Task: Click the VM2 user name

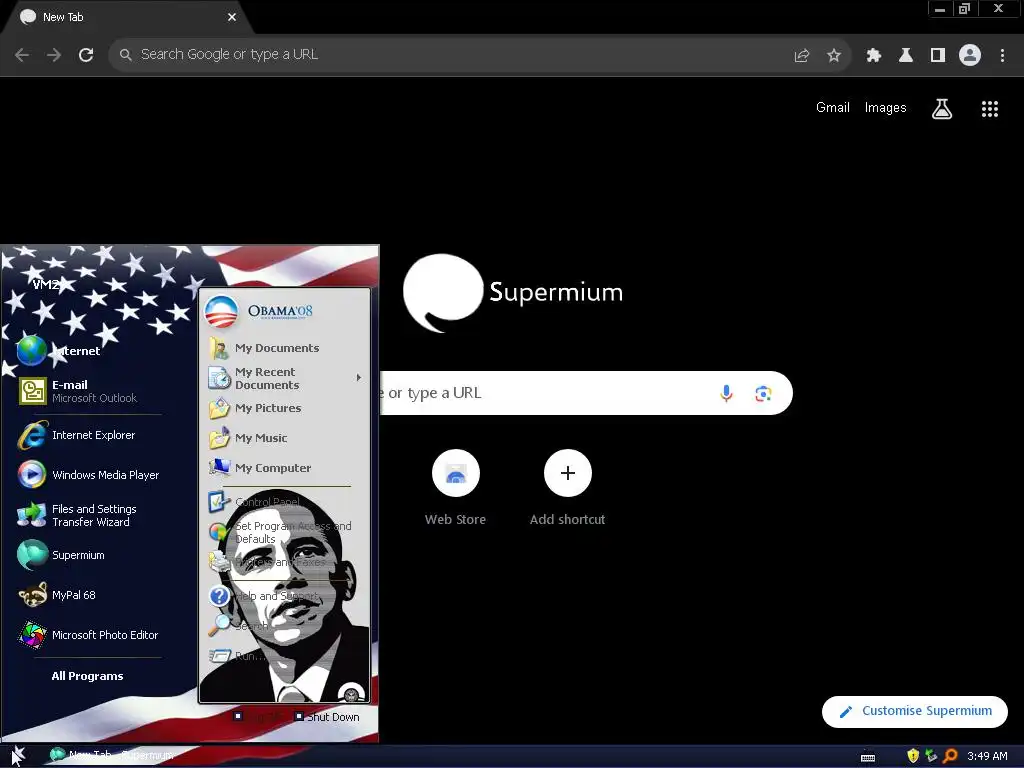Action: click(46, 285)
